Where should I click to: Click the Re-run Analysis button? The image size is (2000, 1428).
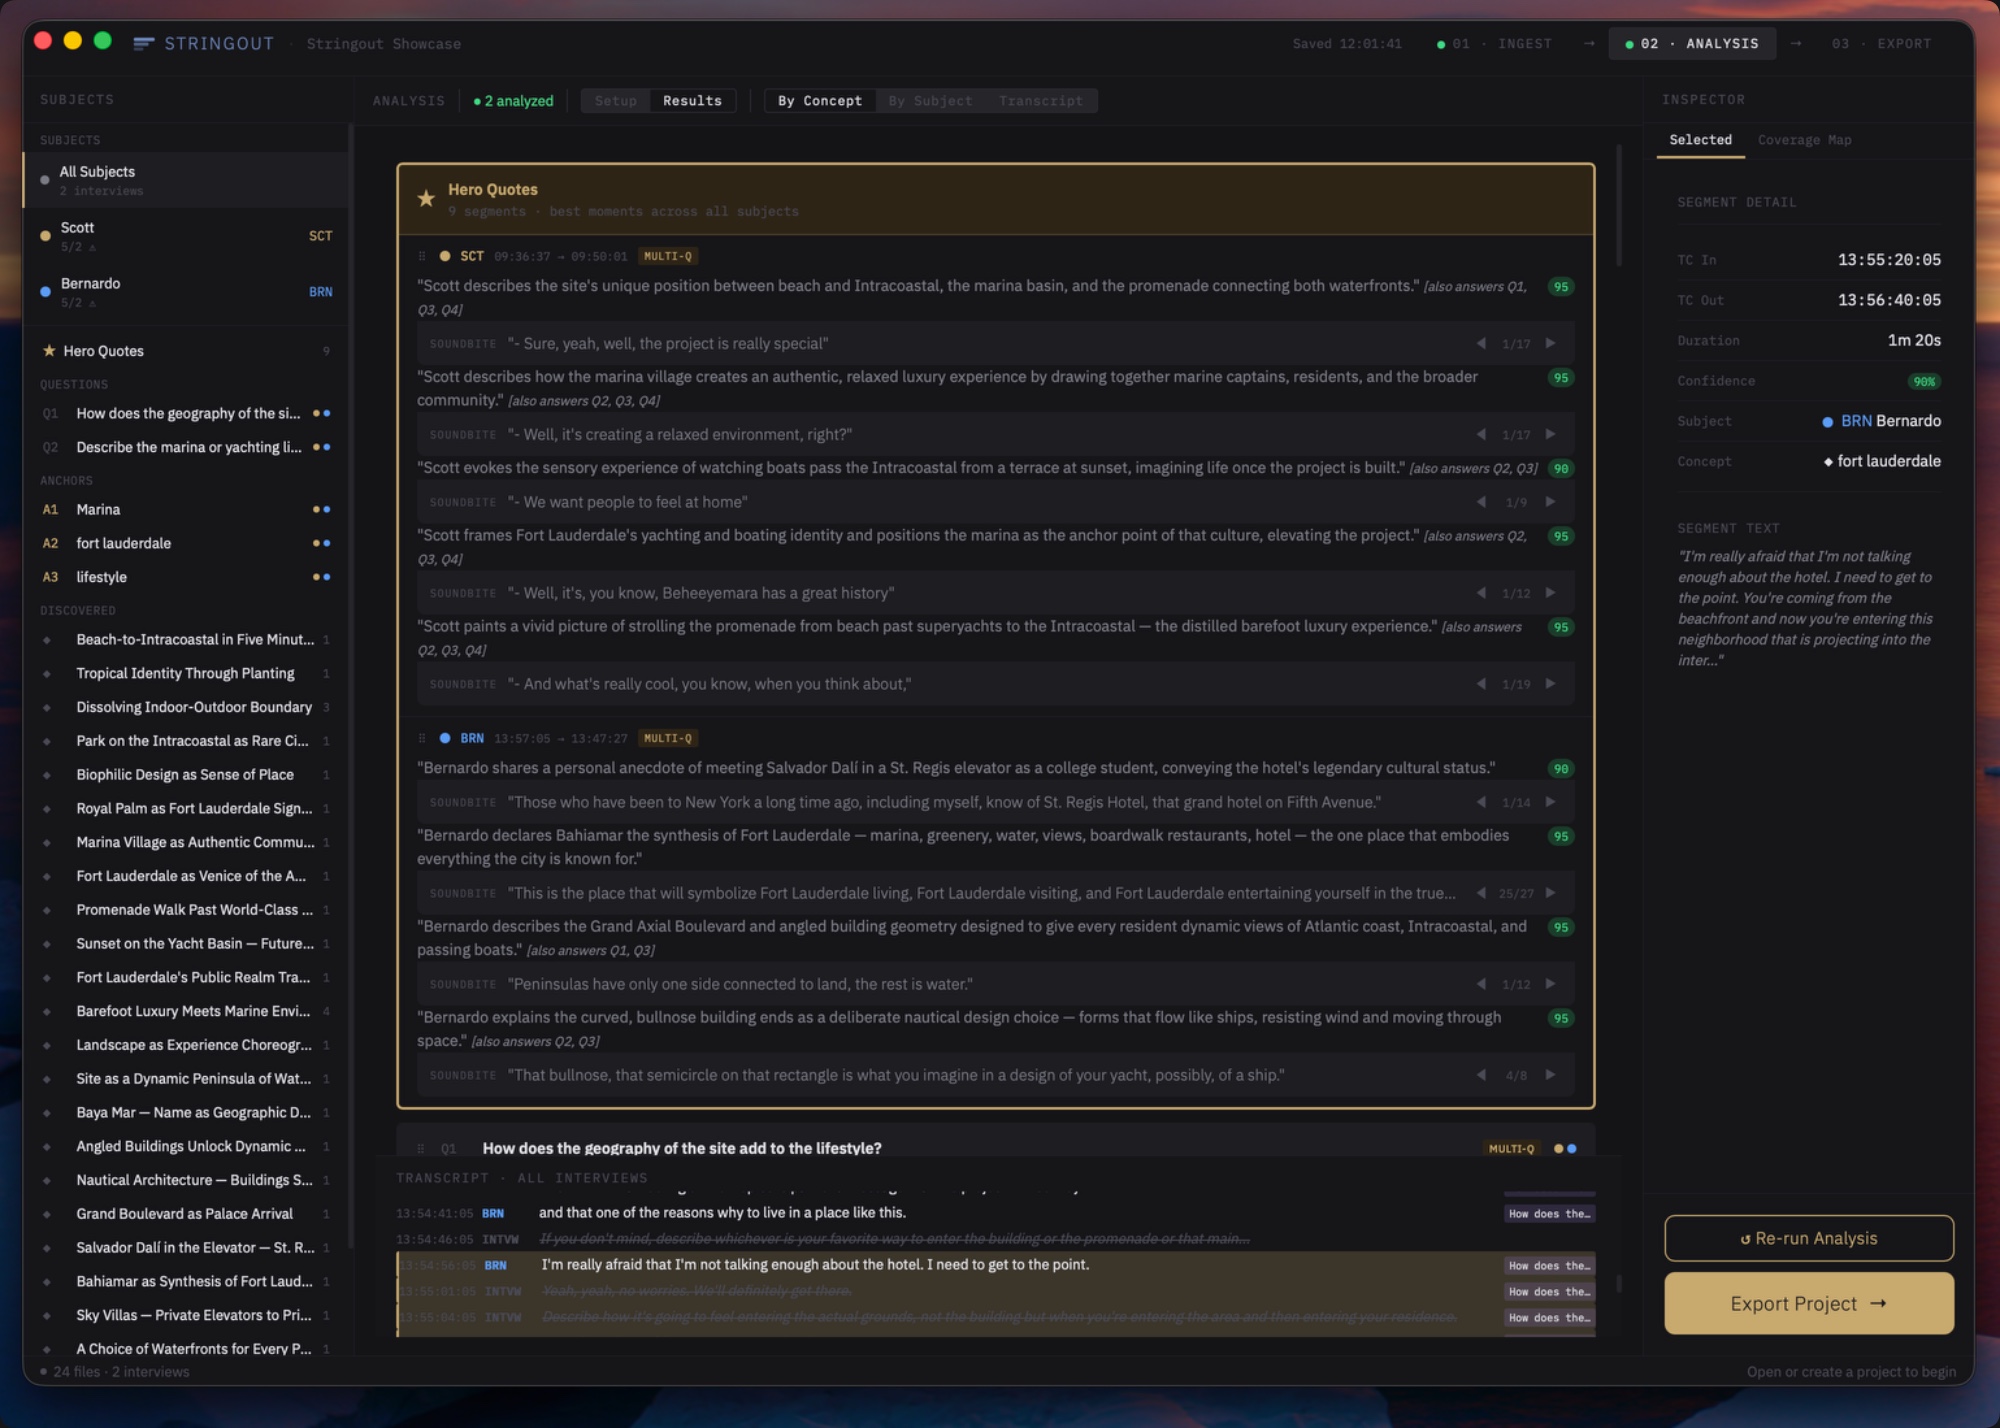tap(1808, 1238)
